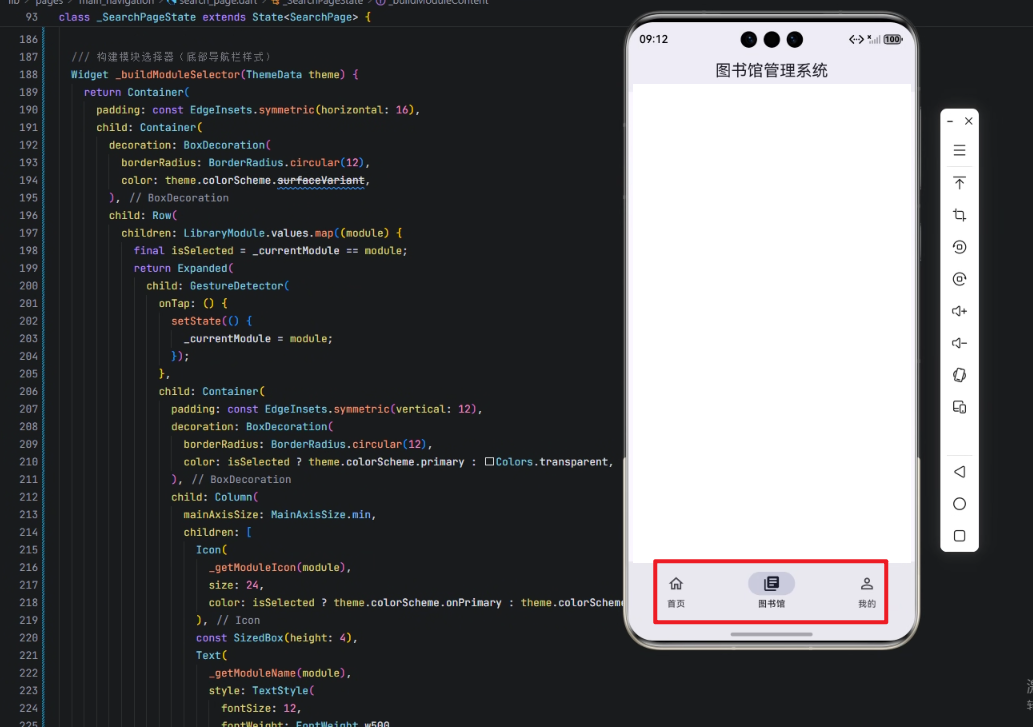Click line number 205 in the gutter
The image size is (1033, 727).
tap(28, 374)
